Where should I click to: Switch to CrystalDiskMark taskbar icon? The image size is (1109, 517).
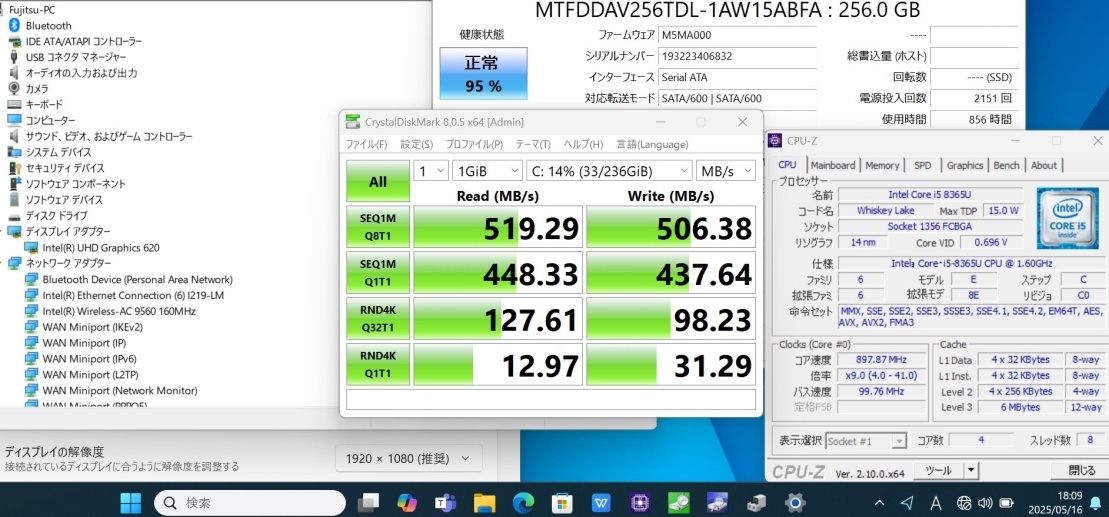(678, 503)
